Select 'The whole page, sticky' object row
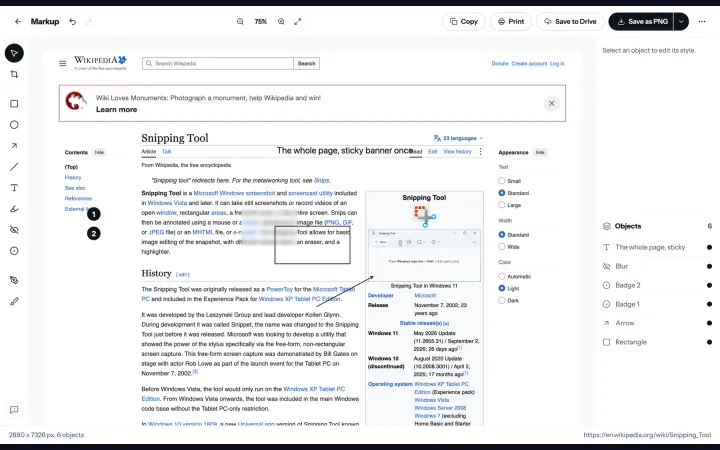The width and height of the screenshot is (720, 450). pyautogui.click(x=657, y=248)
